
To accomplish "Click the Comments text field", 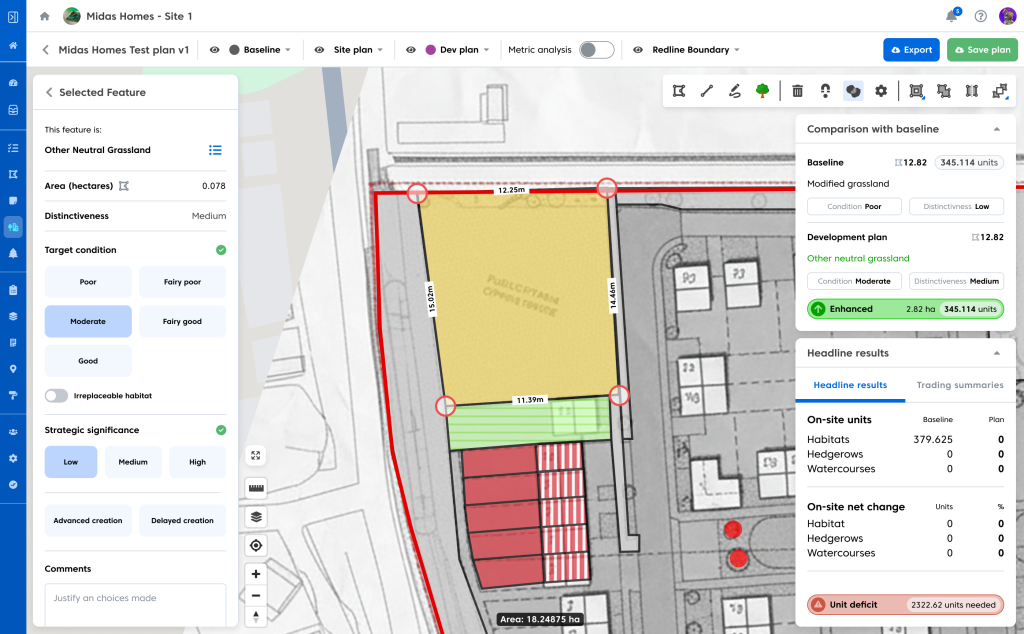I will [135, 605].
